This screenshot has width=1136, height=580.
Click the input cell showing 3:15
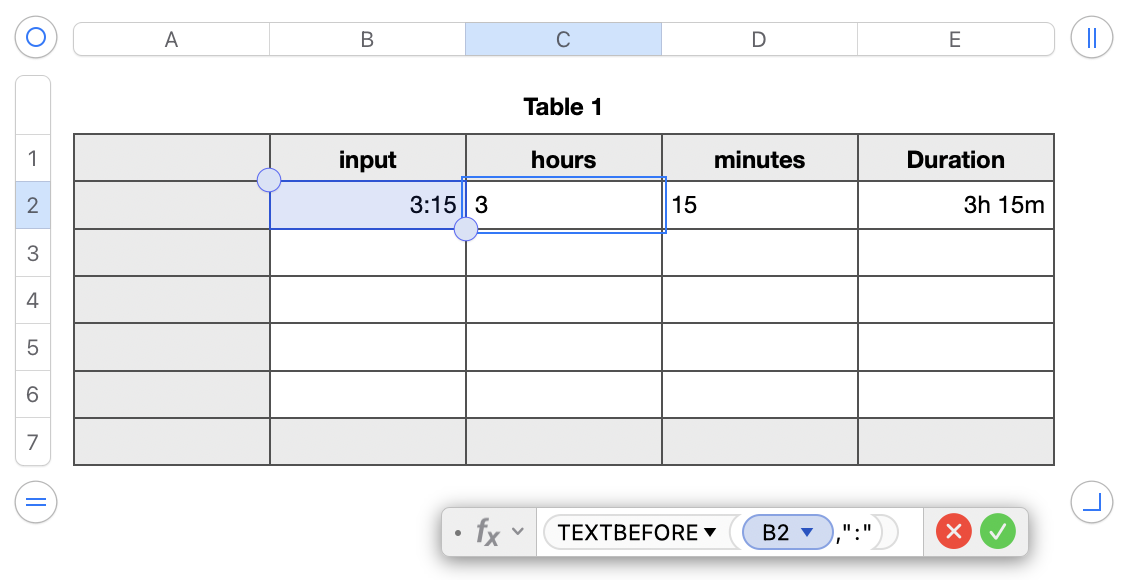(x=367, y=206)
